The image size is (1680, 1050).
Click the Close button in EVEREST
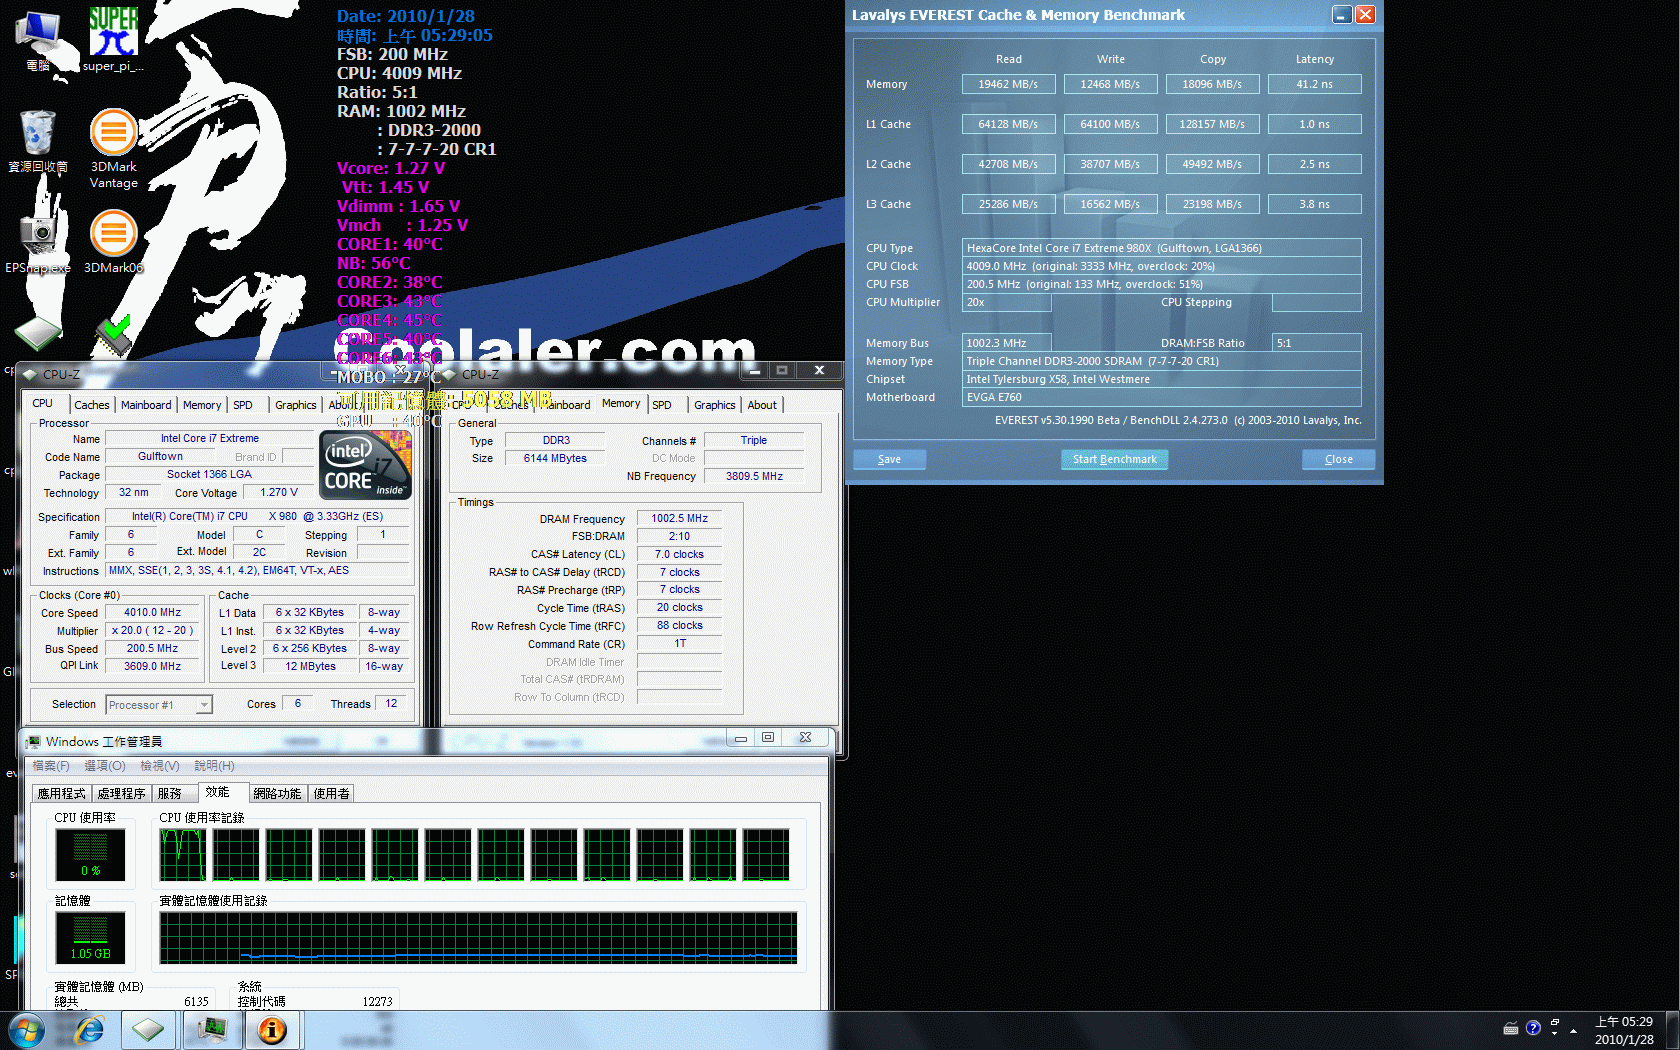(x=1339, y=459)
